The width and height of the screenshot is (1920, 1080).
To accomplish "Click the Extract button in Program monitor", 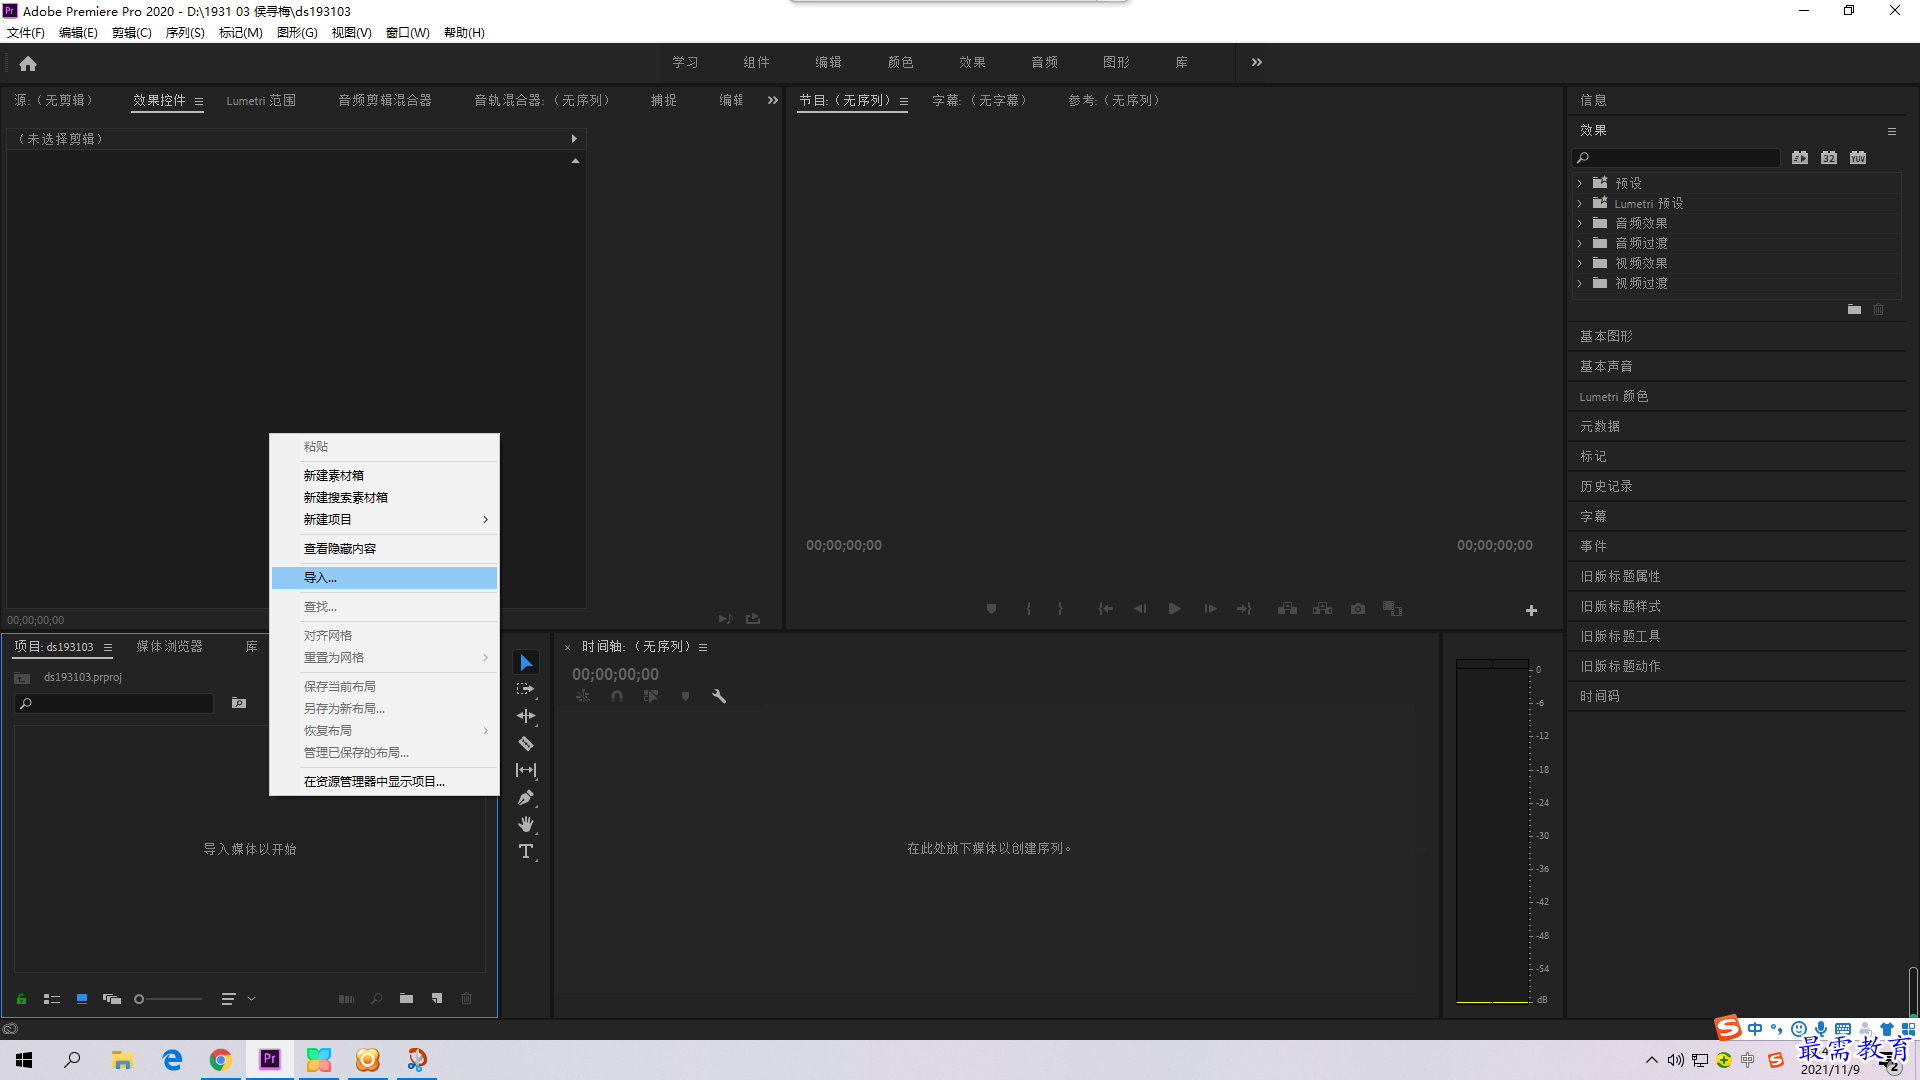I will (1323, 608).
